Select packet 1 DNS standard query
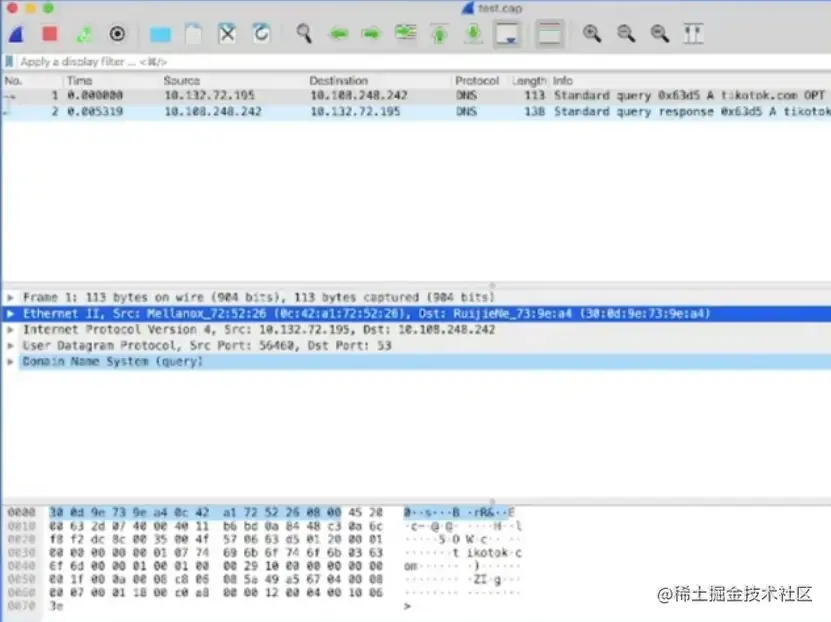 click(x=416, y=95)
